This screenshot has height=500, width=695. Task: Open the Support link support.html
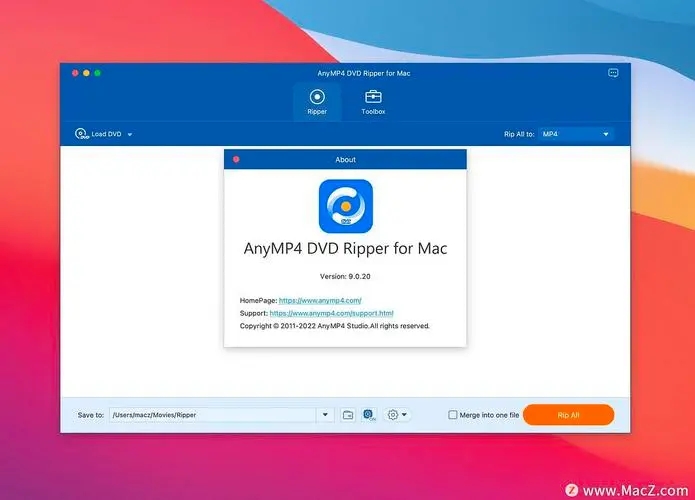pyautogui.click(x=332, y=313)
